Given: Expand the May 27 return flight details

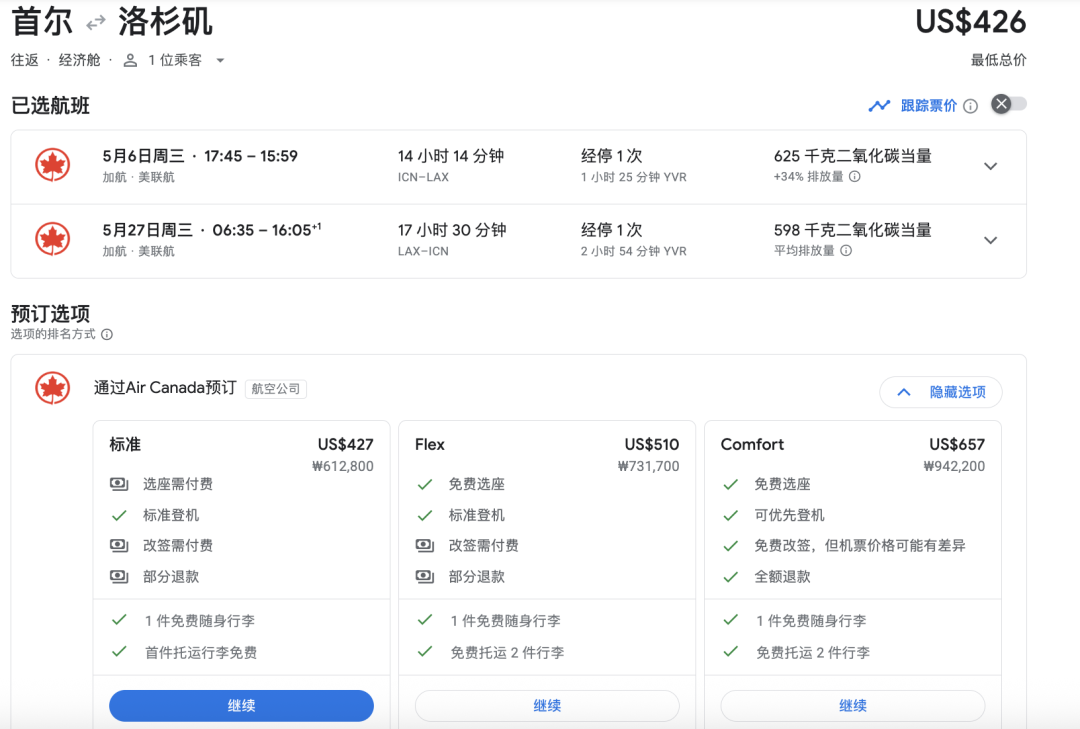Looking at the screenshot, I should pyautogui.click(x=990, y=240).
